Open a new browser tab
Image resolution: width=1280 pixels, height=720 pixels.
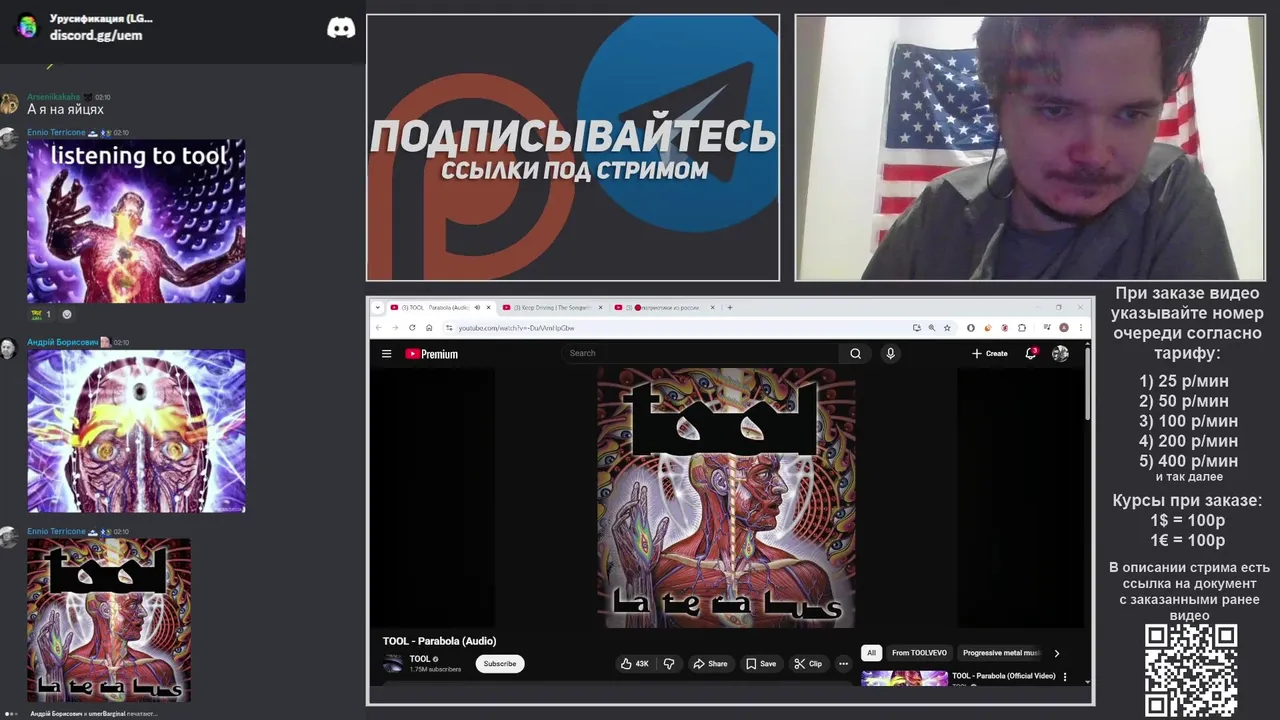click(730, 308)
